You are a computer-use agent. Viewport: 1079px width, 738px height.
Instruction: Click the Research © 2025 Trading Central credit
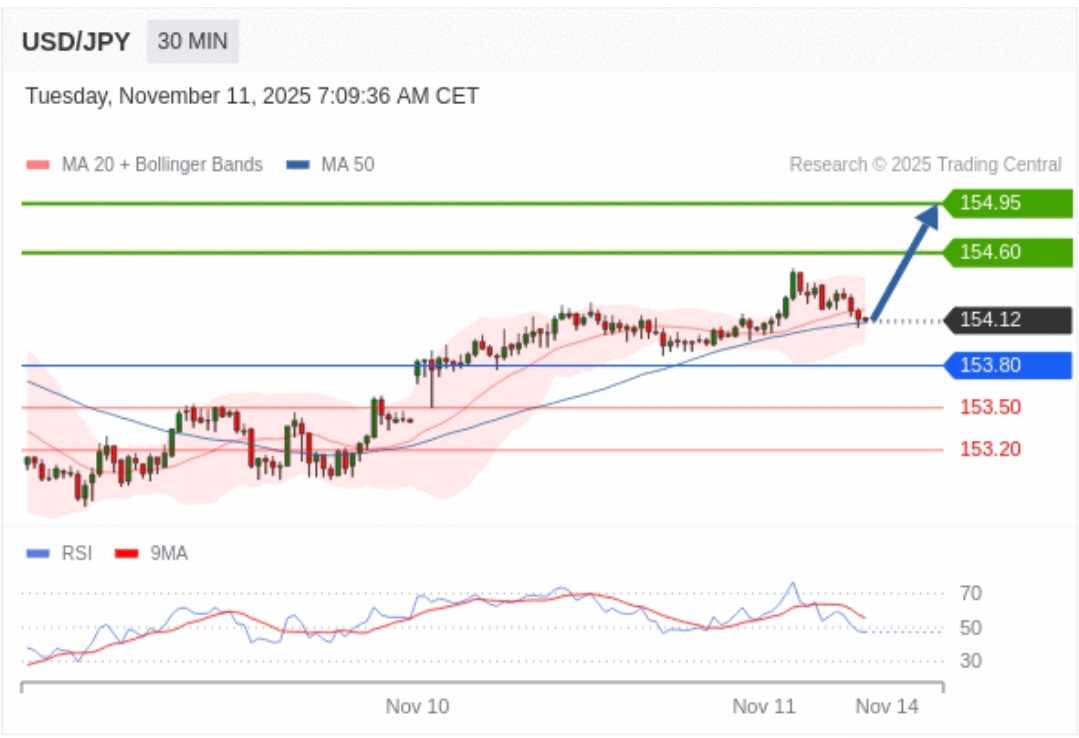click(925, 165)
